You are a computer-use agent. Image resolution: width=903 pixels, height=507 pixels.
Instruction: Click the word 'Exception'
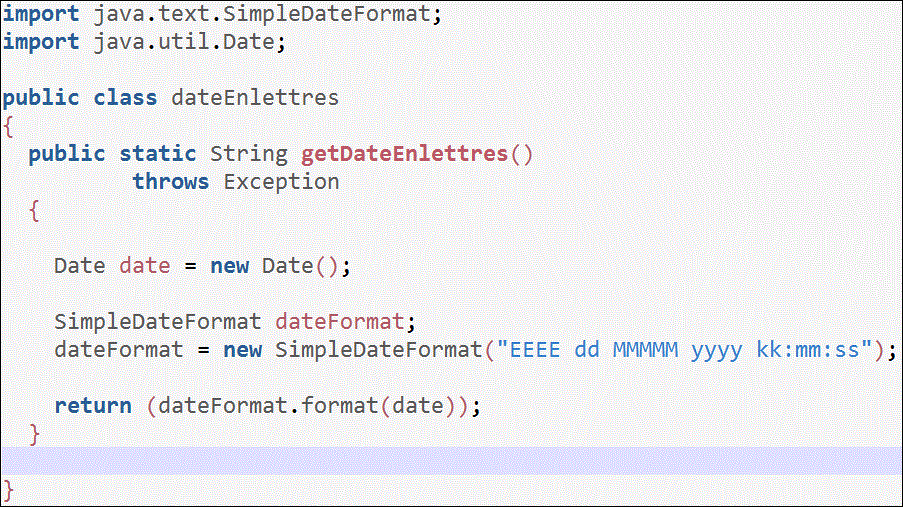281,182
